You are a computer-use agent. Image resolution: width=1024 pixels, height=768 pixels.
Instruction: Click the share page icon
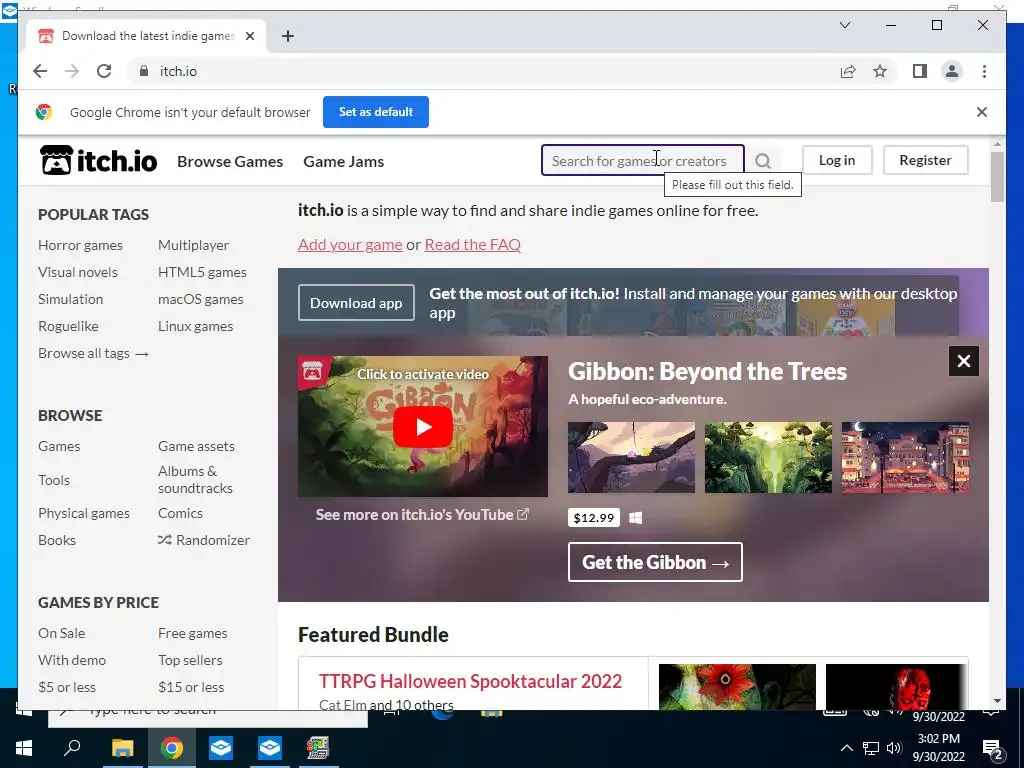tap(848, 71)
